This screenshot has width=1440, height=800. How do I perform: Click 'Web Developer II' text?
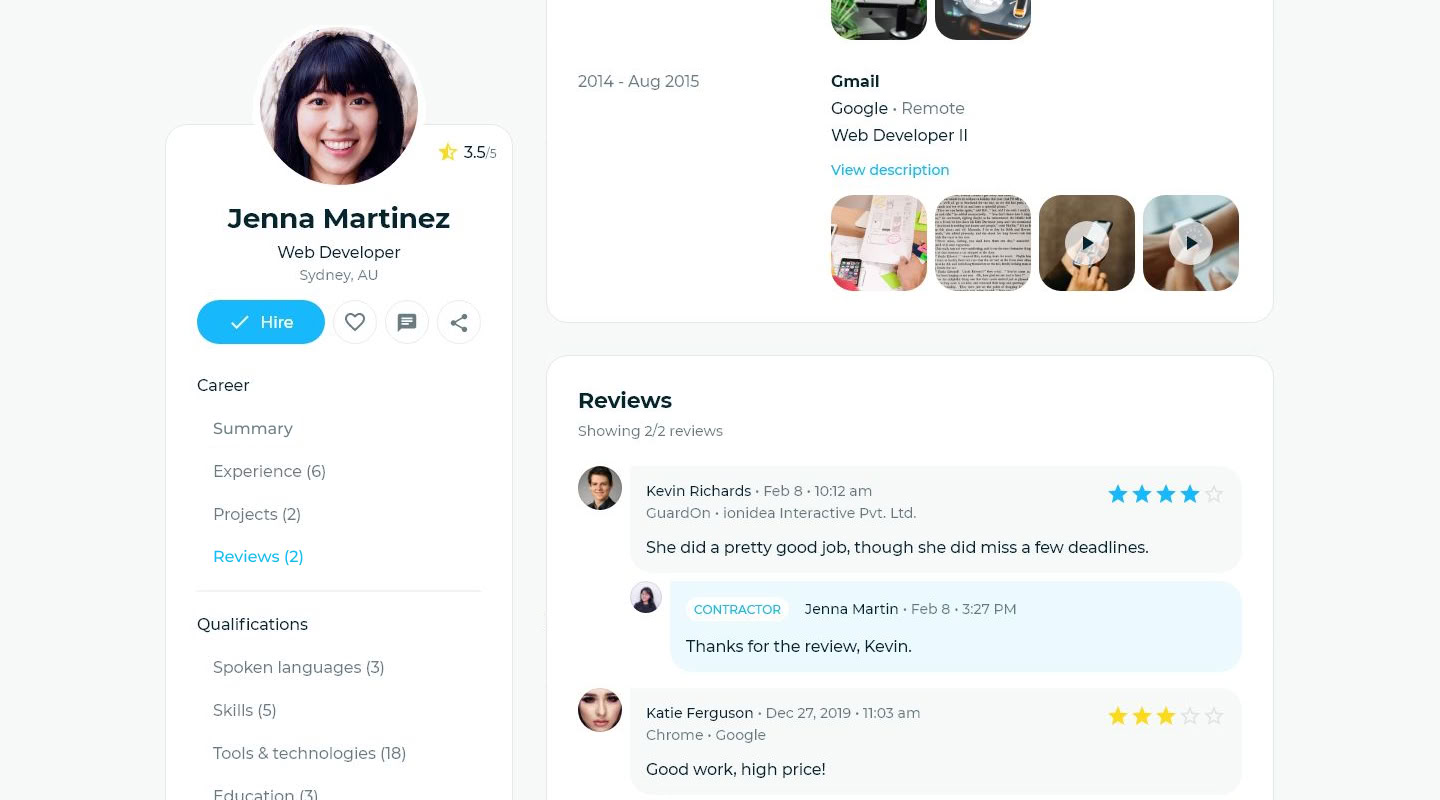899,135
